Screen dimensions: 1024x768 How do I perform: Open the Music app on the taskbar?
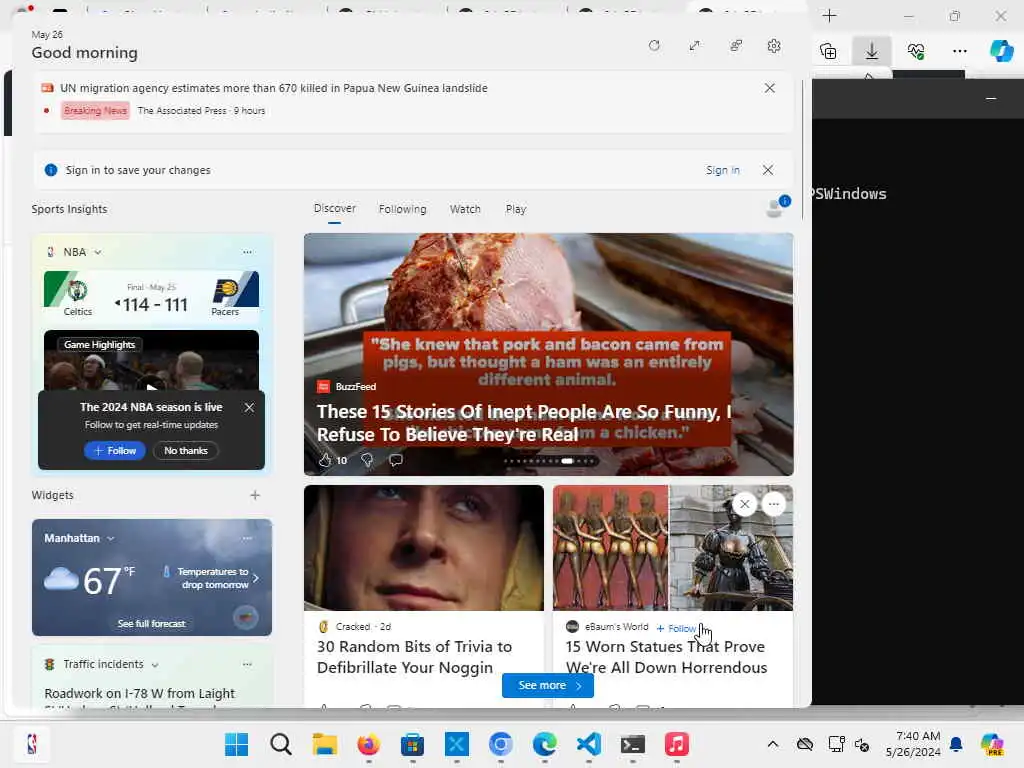pos(677,744)
